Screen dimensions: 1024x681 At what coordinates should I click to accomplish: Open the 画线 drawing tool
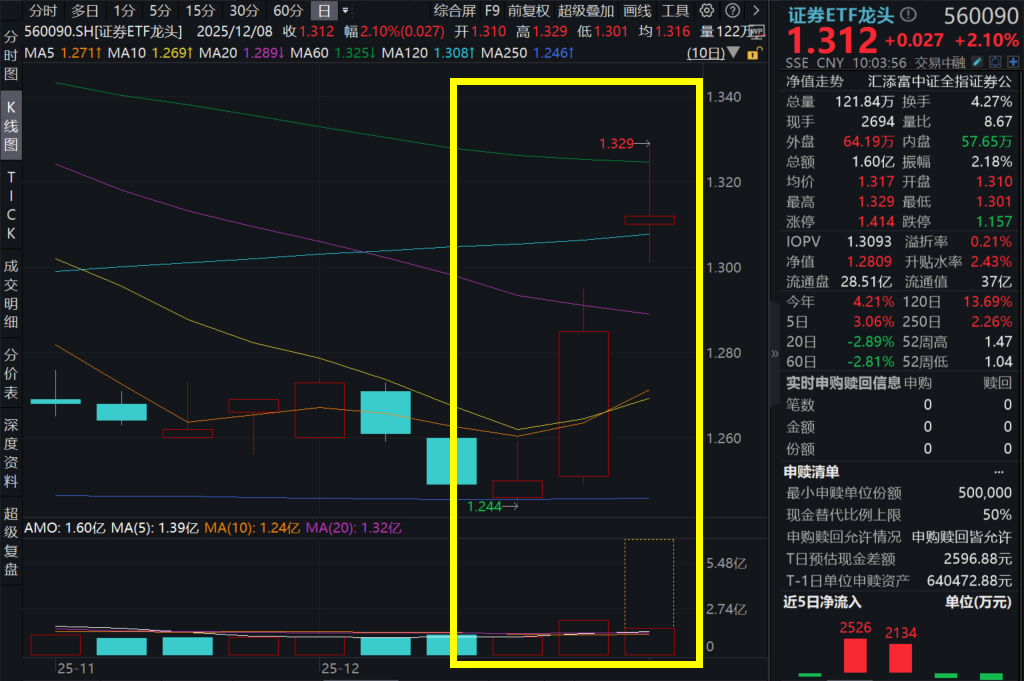tap(638, 12)
